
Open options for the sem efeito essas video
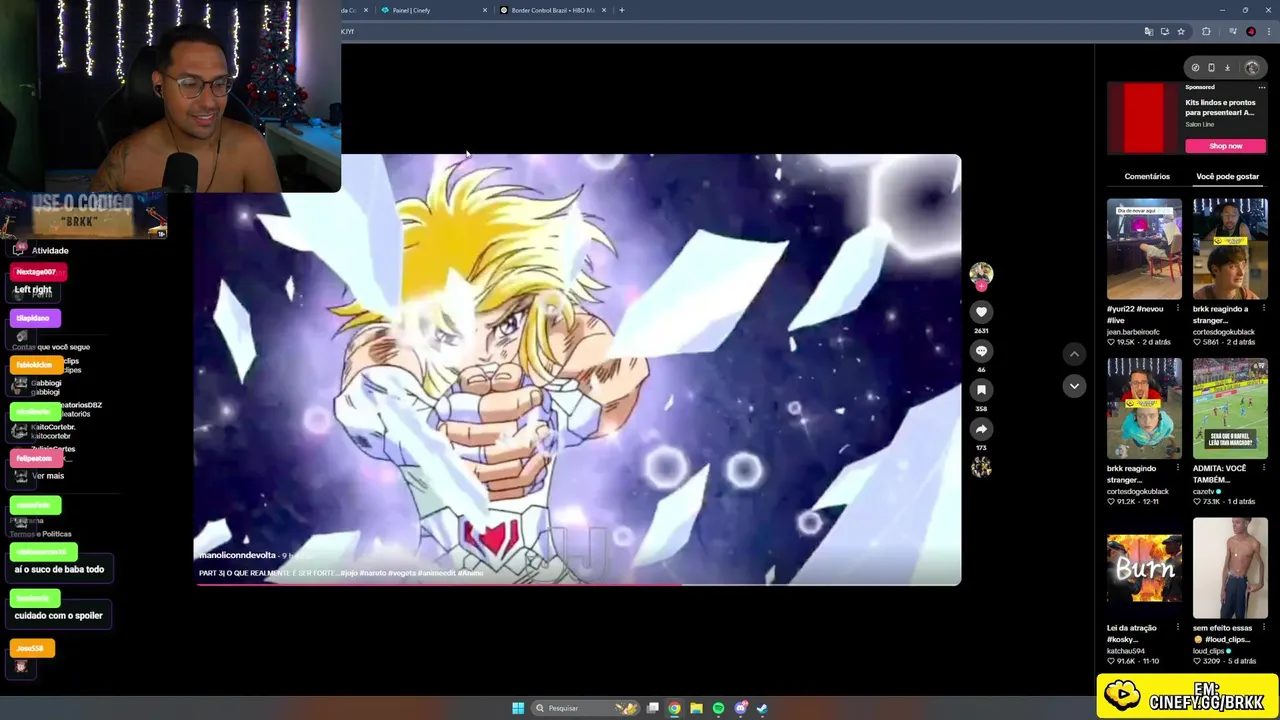[1263, 628]
